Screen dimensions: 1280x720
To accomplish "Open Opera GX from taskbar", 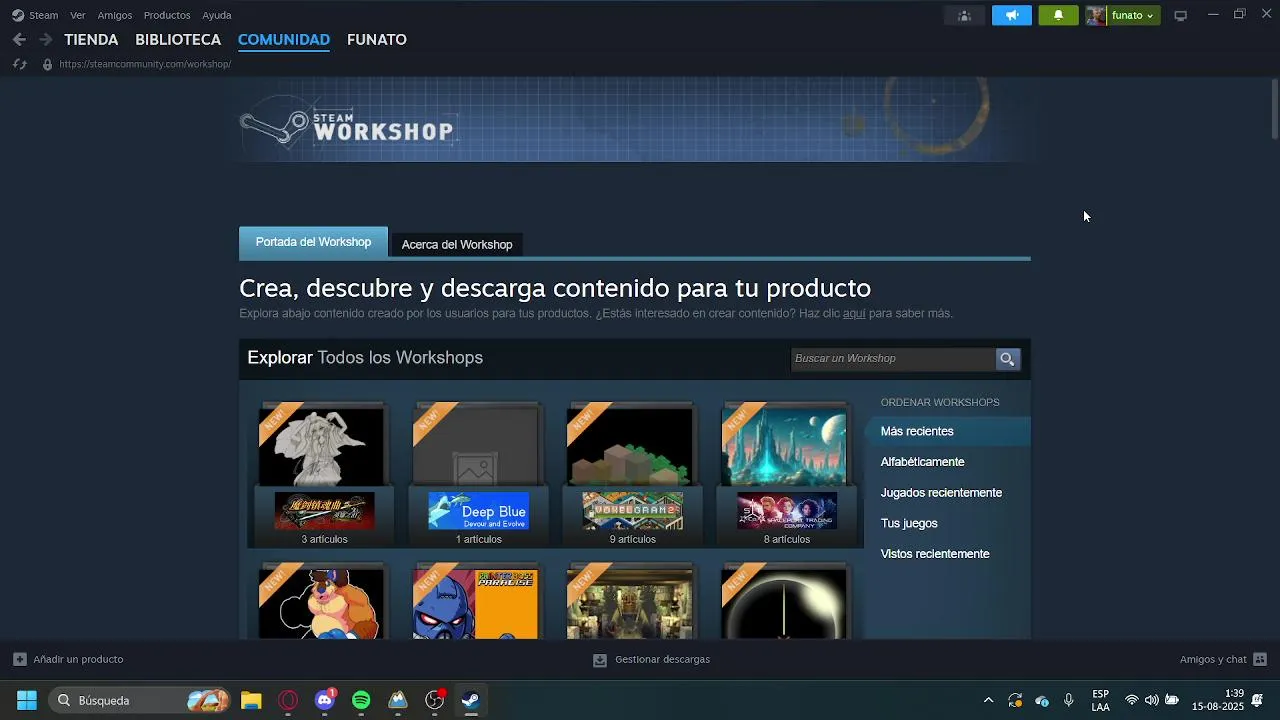I will [x=288, y=700].
